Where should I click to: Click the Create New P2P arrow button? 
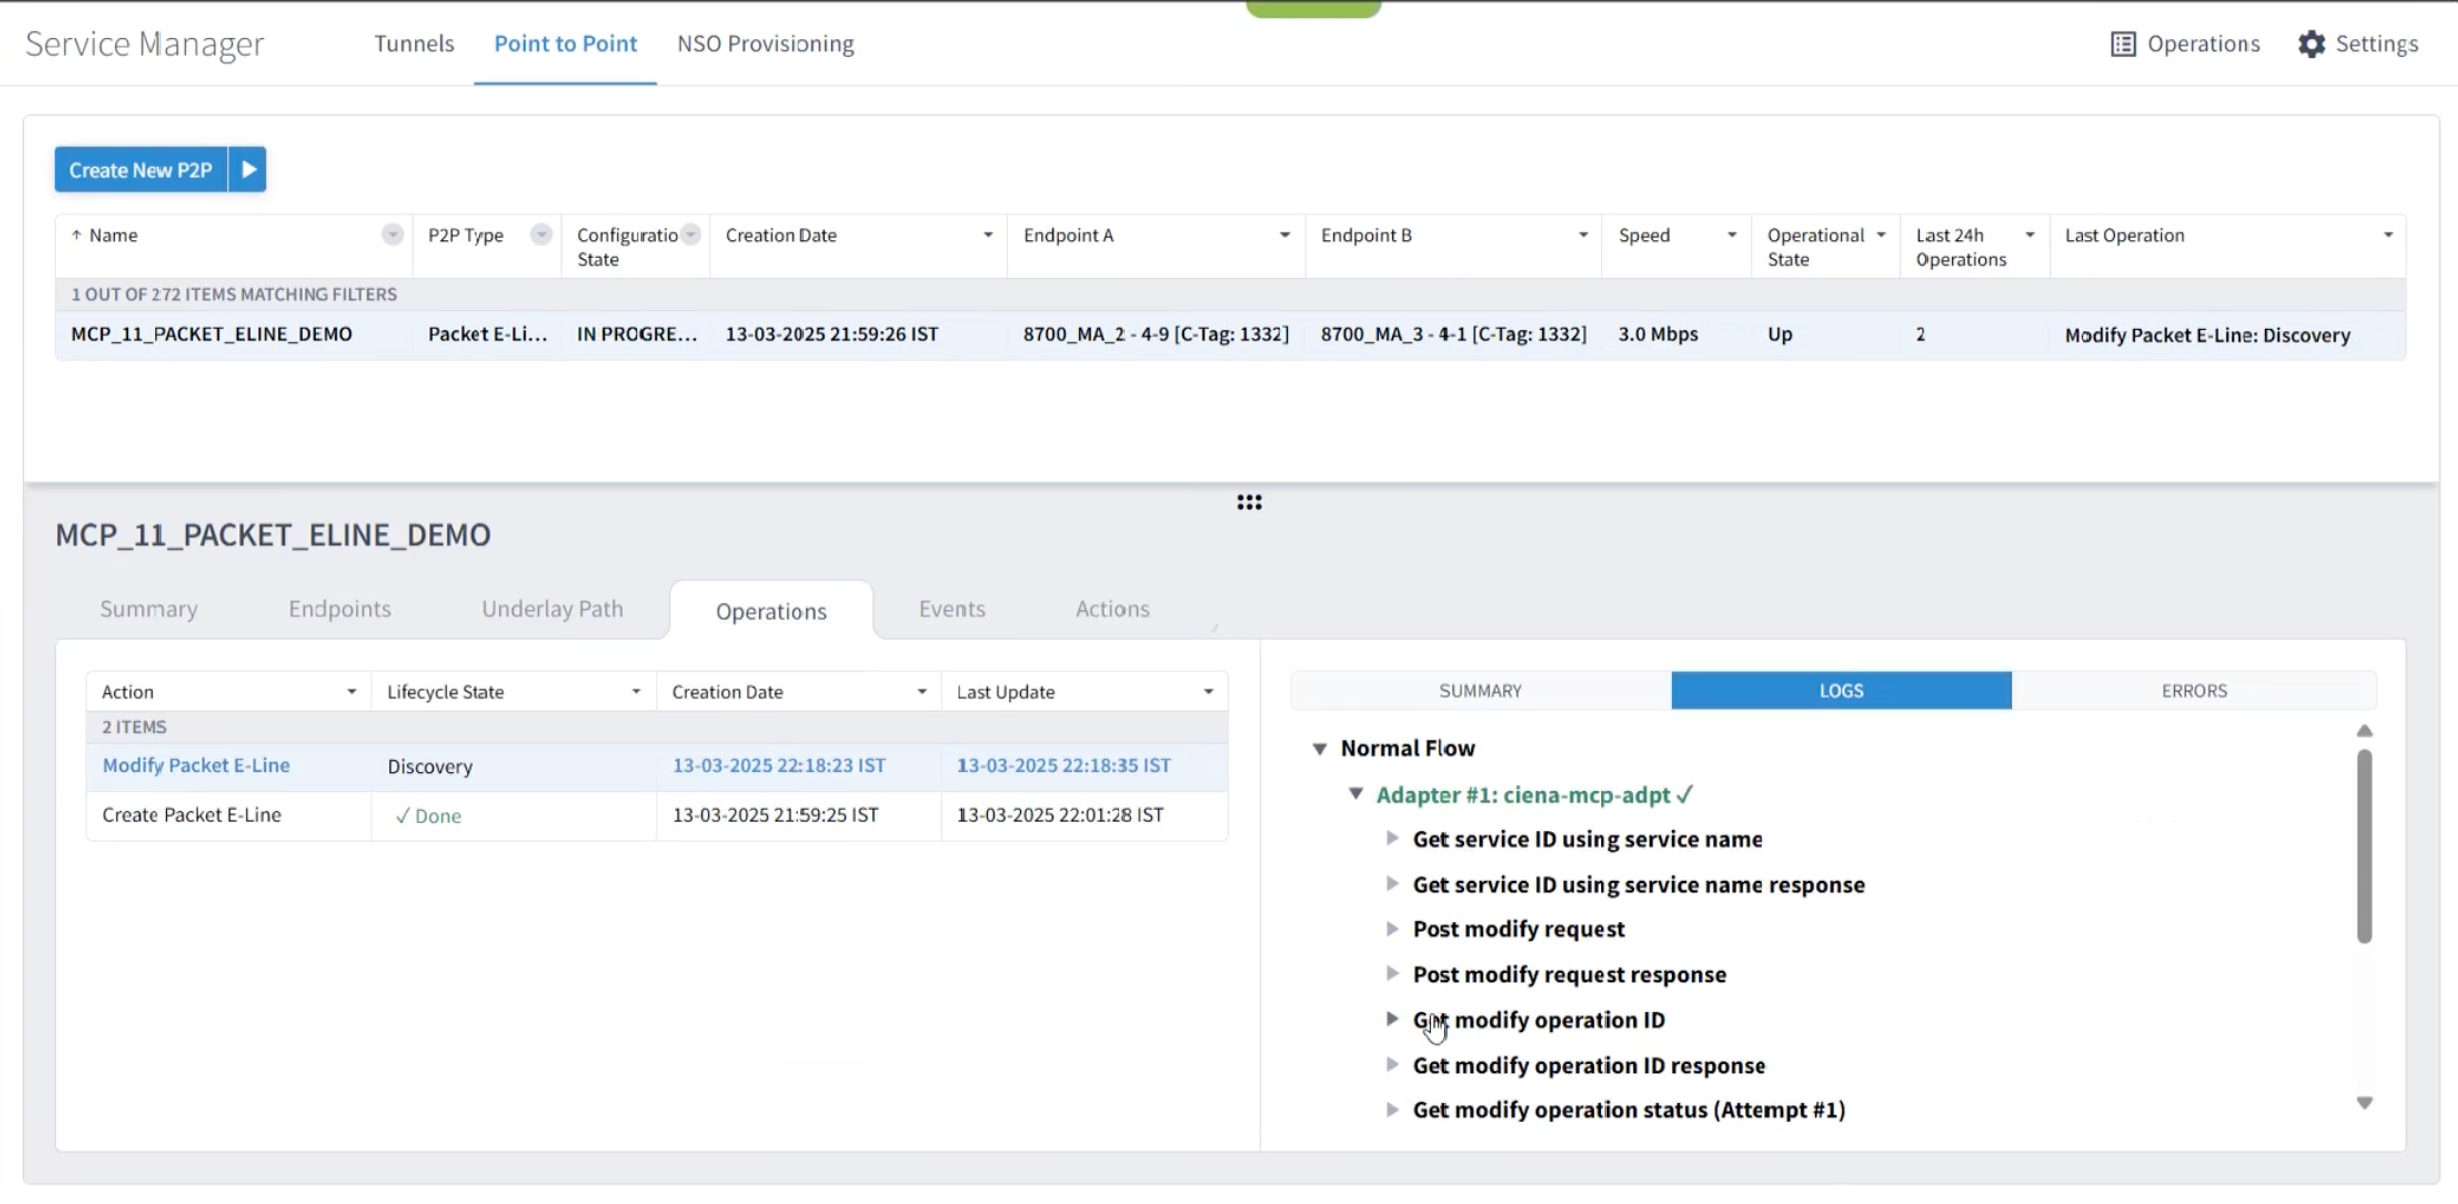pos(248,170)
